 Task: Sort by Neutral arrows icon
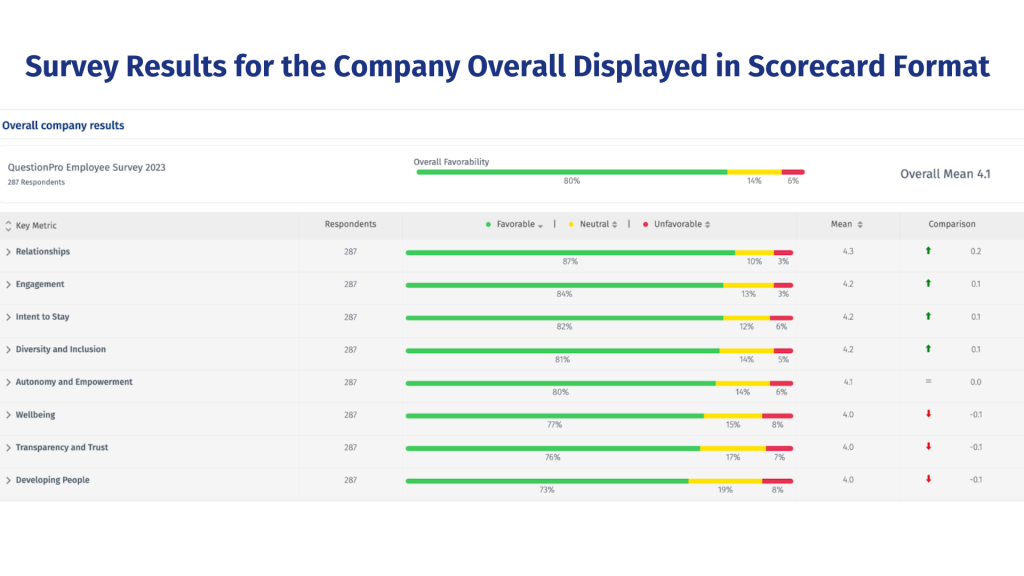(x=615, y=225)
